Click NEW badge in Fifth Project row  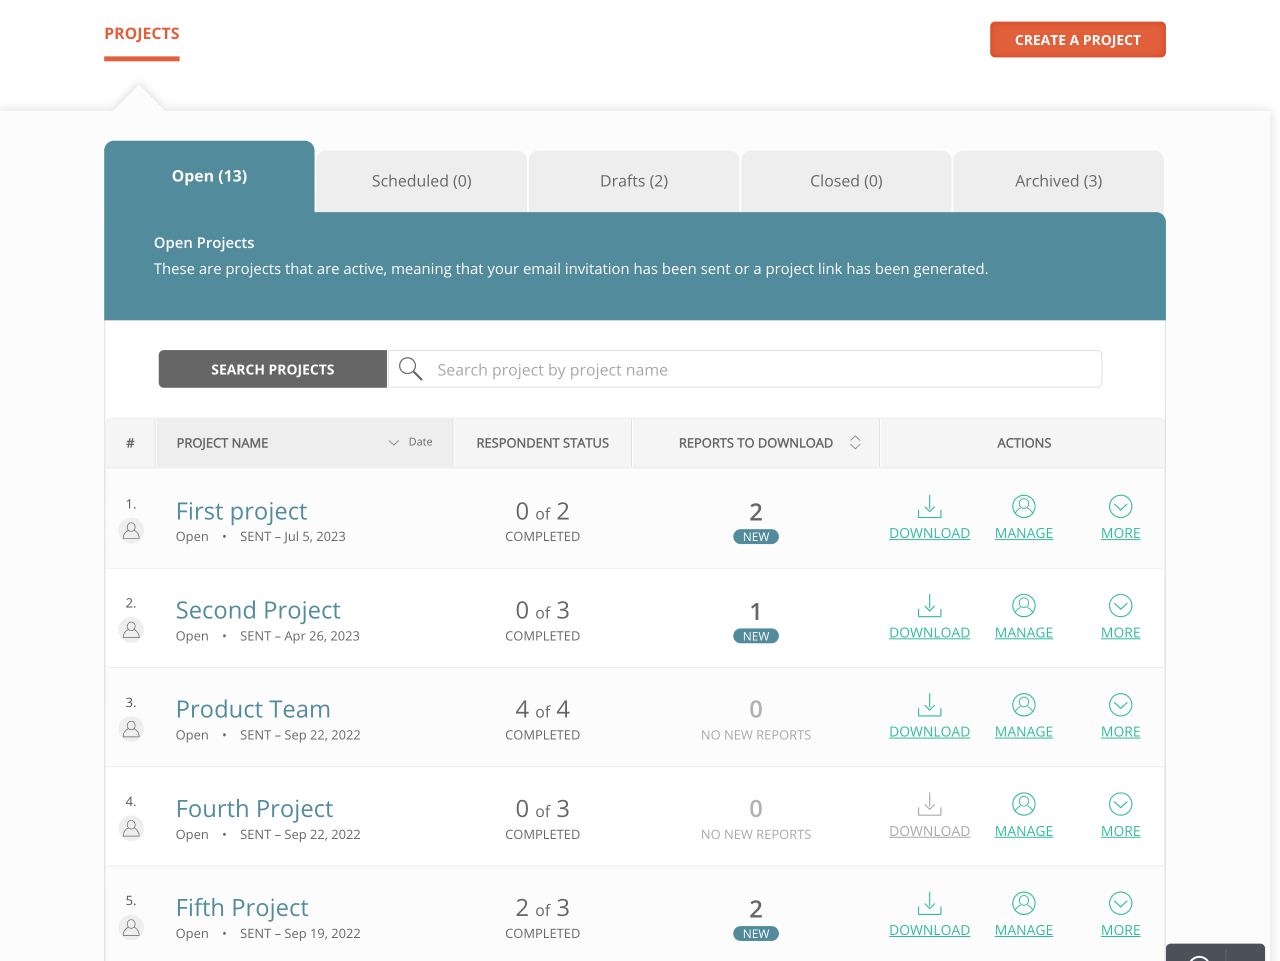[x=756, y=934]
